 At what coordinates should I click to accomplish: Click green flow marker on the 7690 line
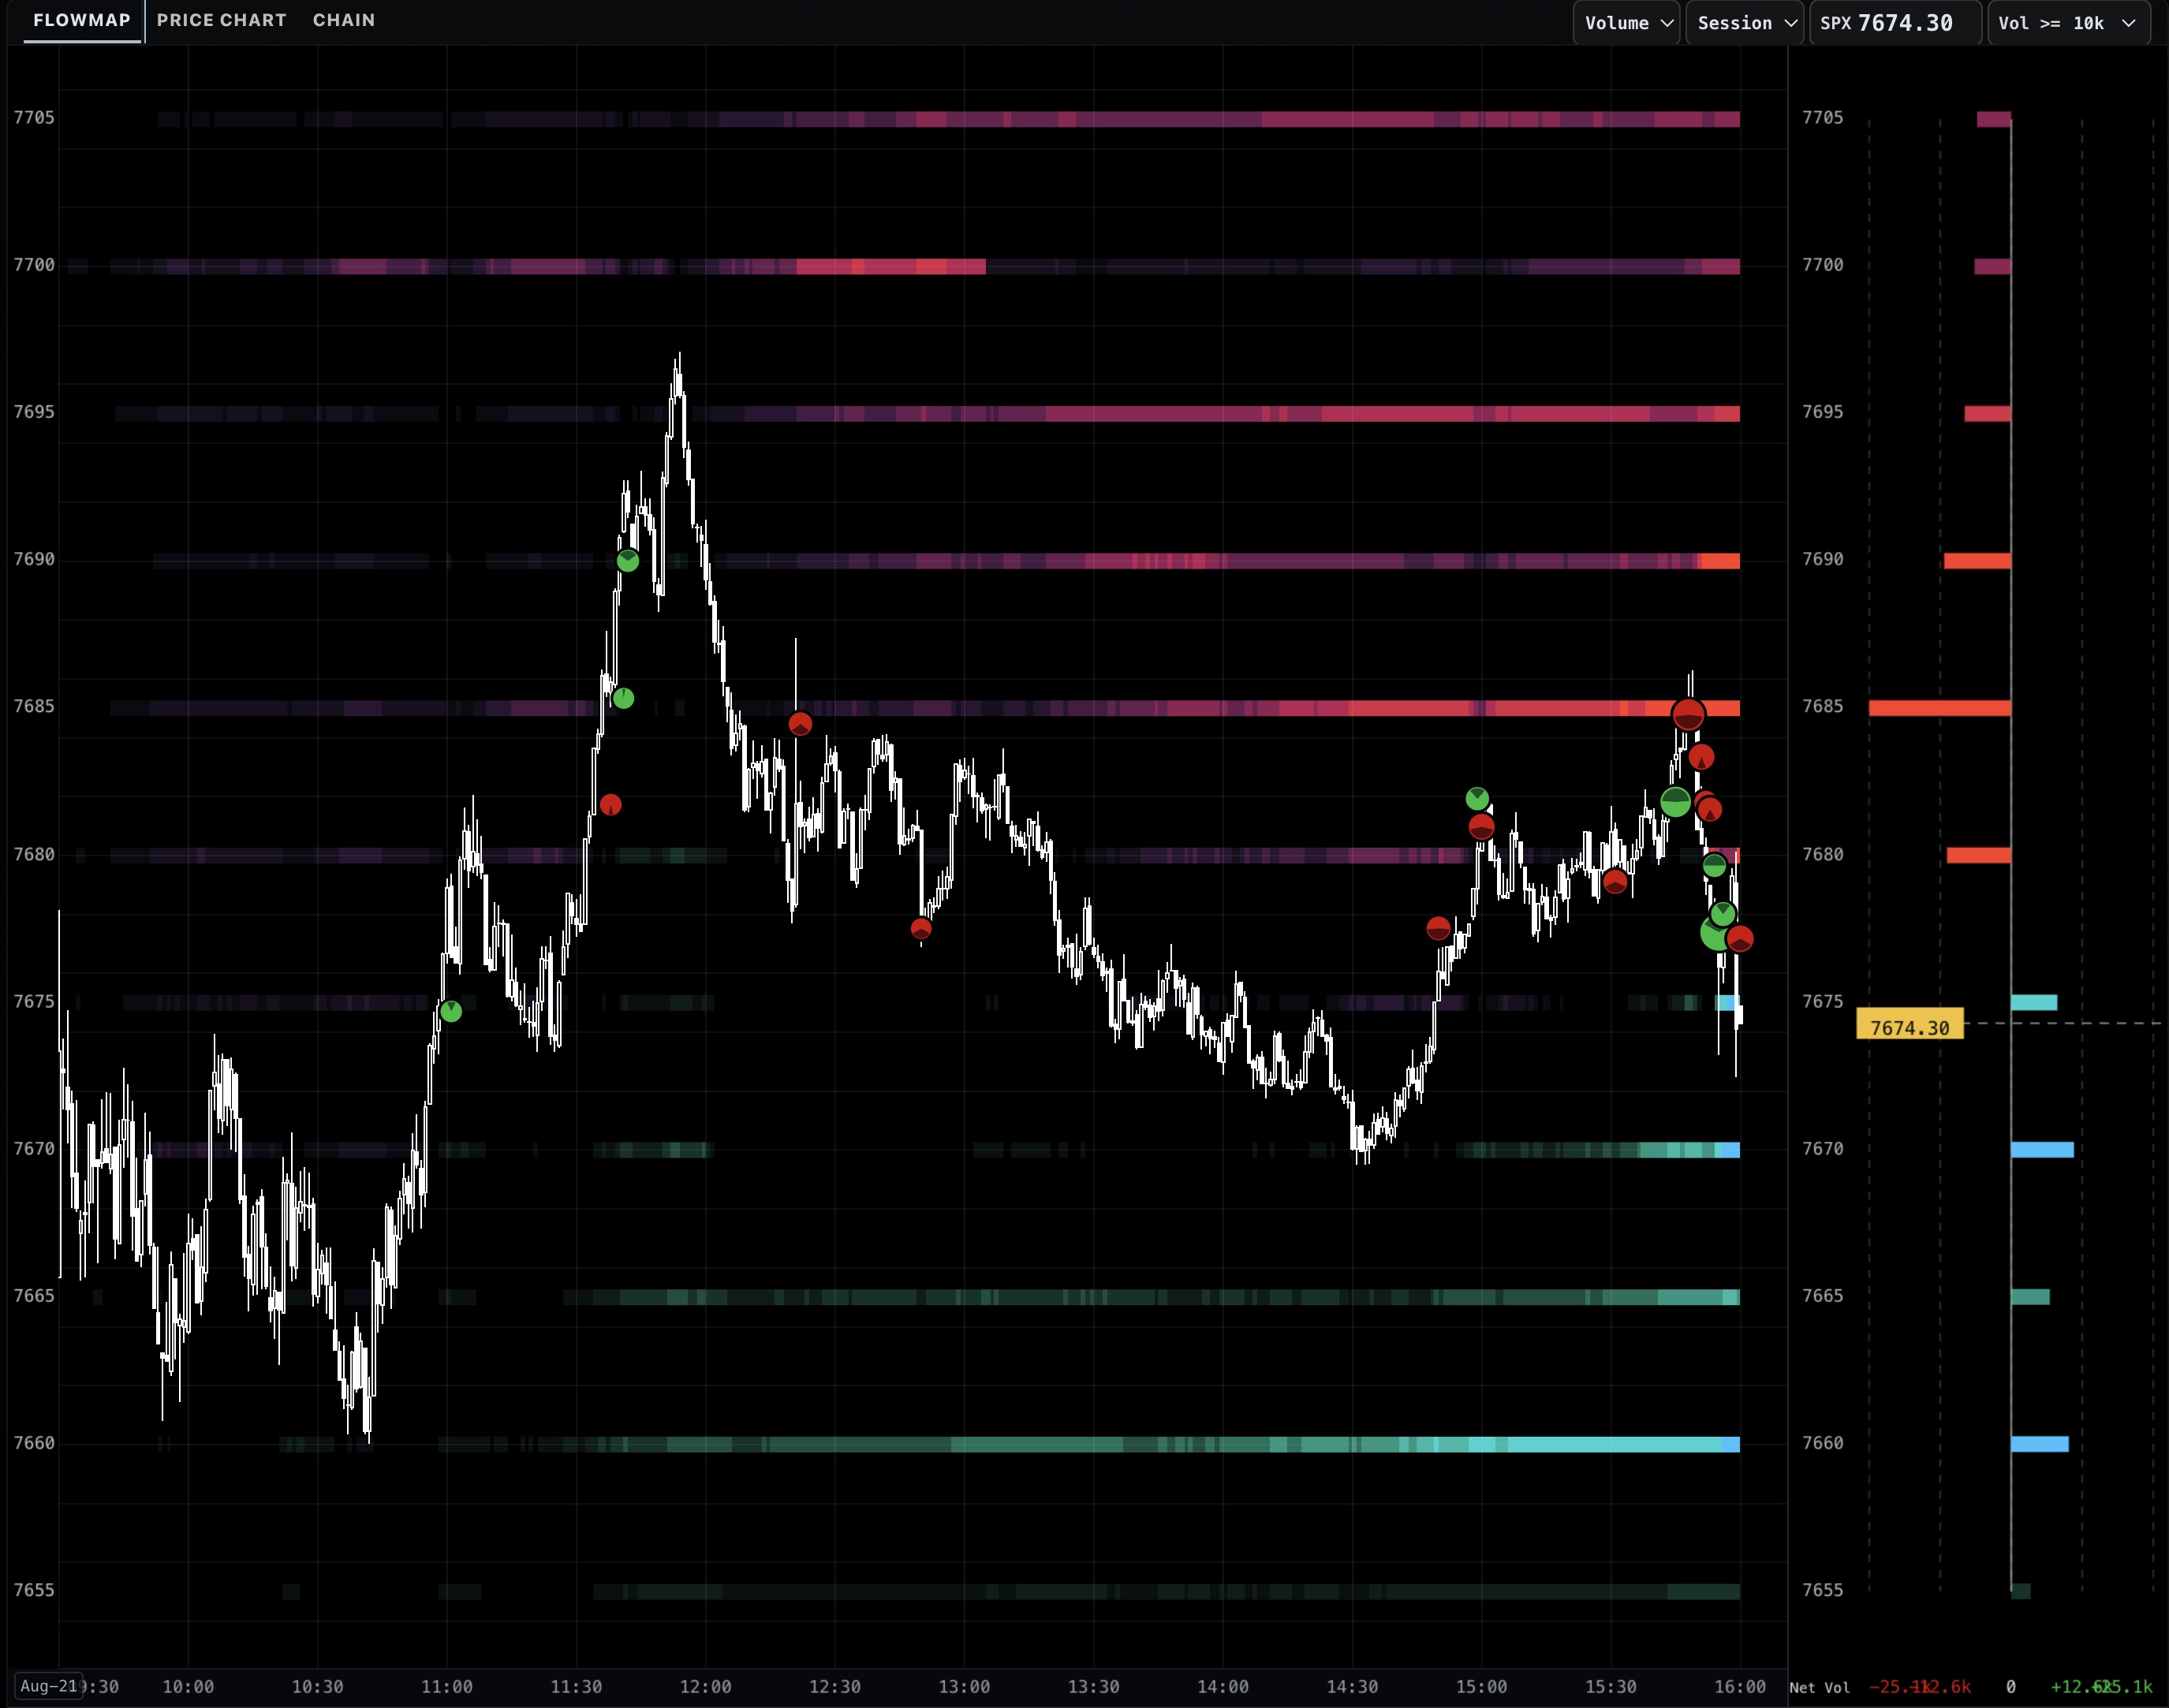(628, 560)
